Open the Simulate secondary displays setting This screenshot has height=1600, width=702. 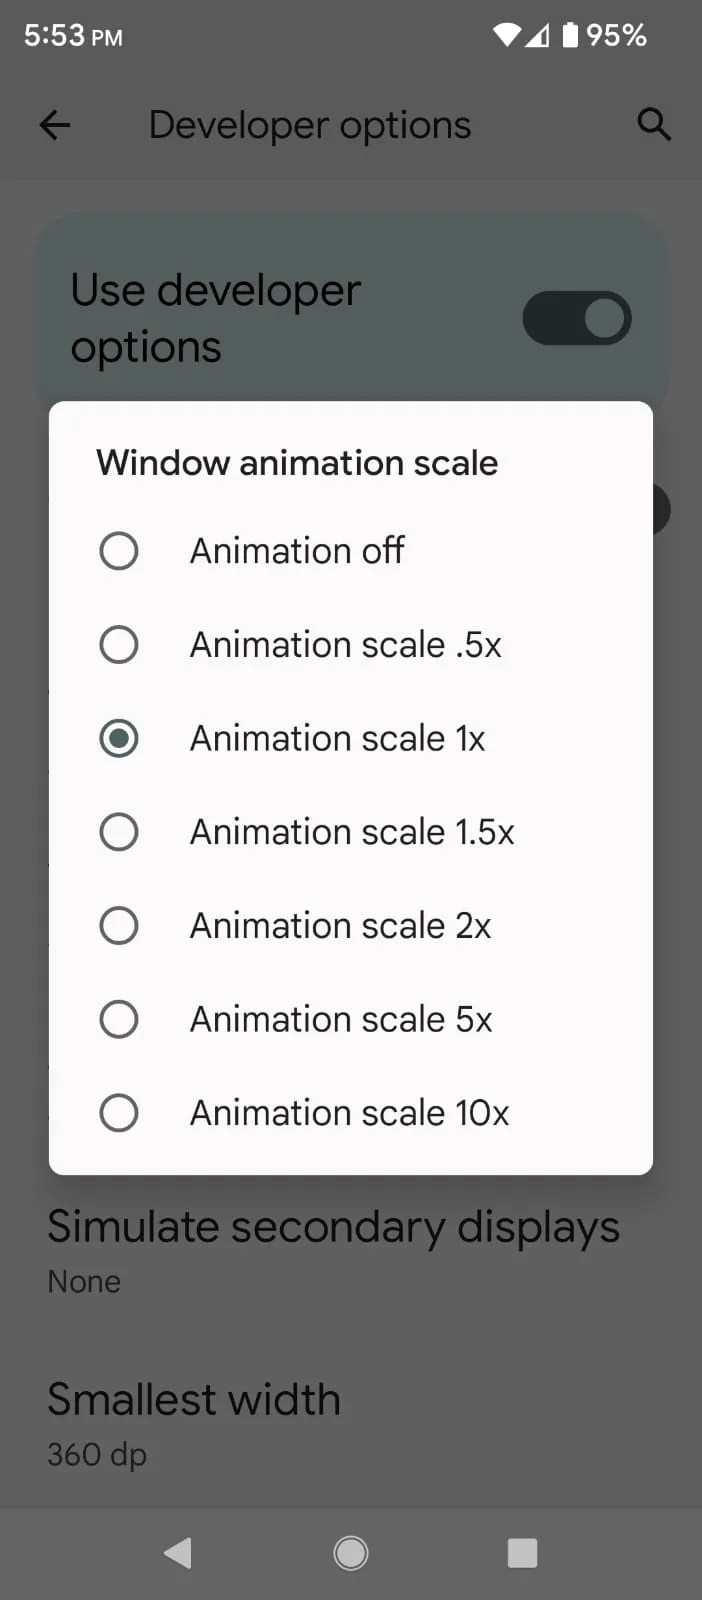[x=333, y=1248]
